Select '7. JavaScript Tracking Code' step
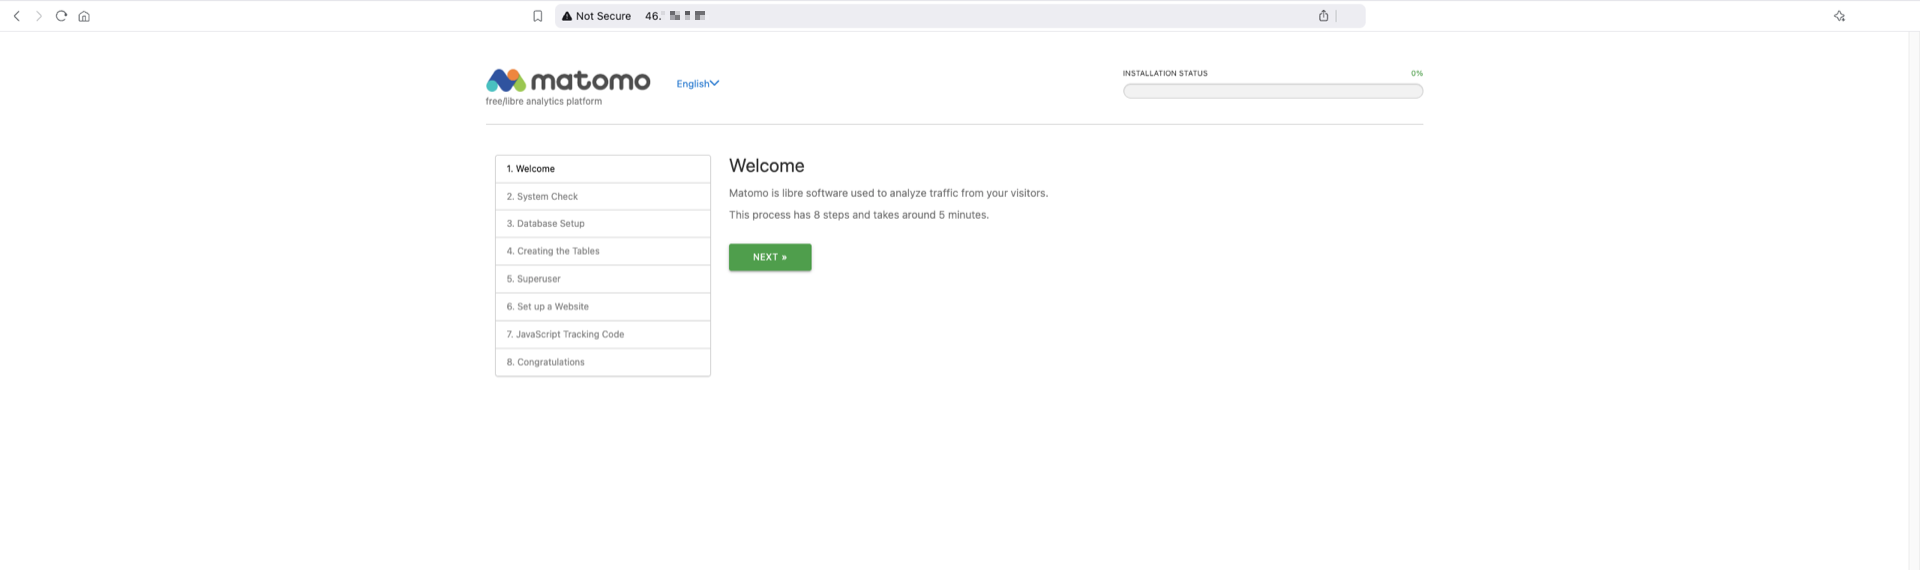The width and height of the screenshot is (1920, 570). 602,335
